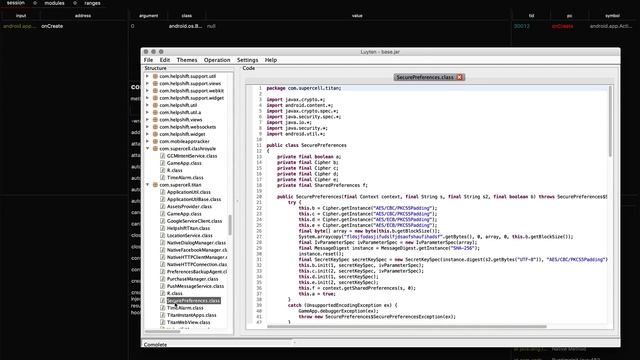This screenshot has width=640, height=360.
Task: Click the 'tid' column header in background window
Action: 531,16
